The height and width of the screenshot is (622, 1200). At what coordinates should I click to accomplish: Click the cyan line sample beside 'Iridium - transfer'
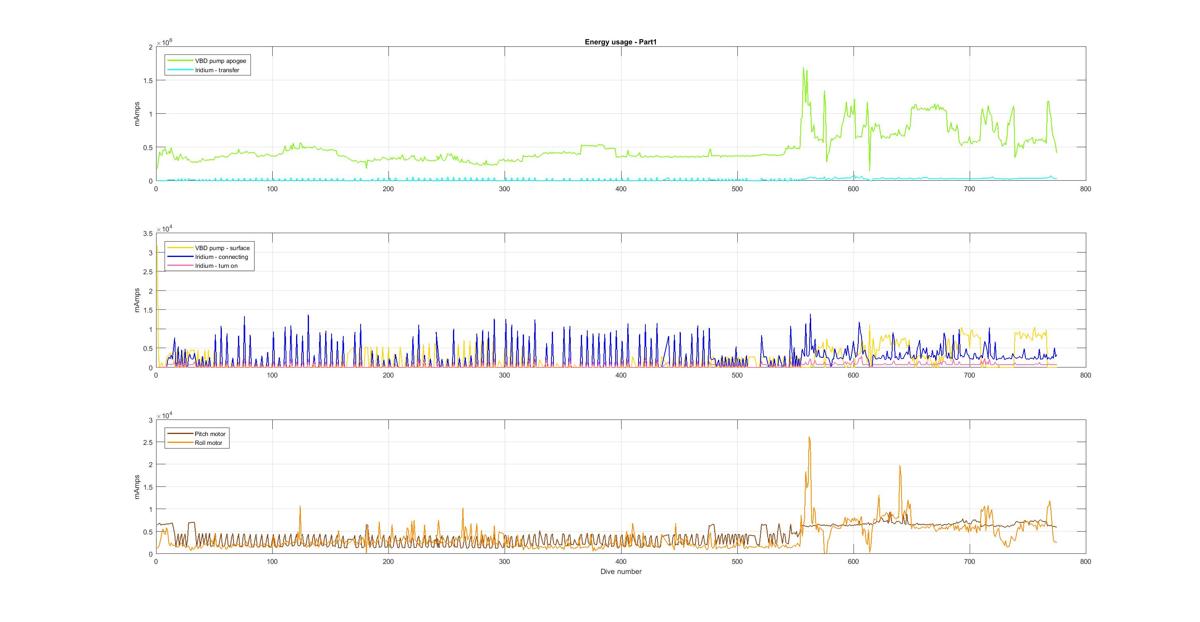point(180,70)
